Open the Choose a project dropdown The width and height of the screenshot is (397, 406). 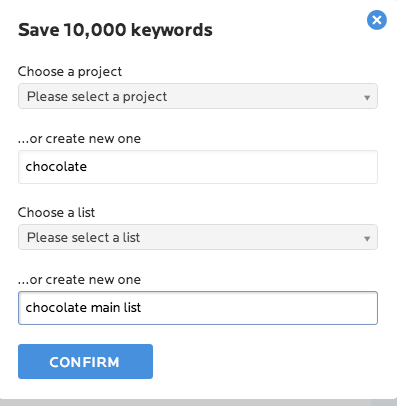click(198, 96)
